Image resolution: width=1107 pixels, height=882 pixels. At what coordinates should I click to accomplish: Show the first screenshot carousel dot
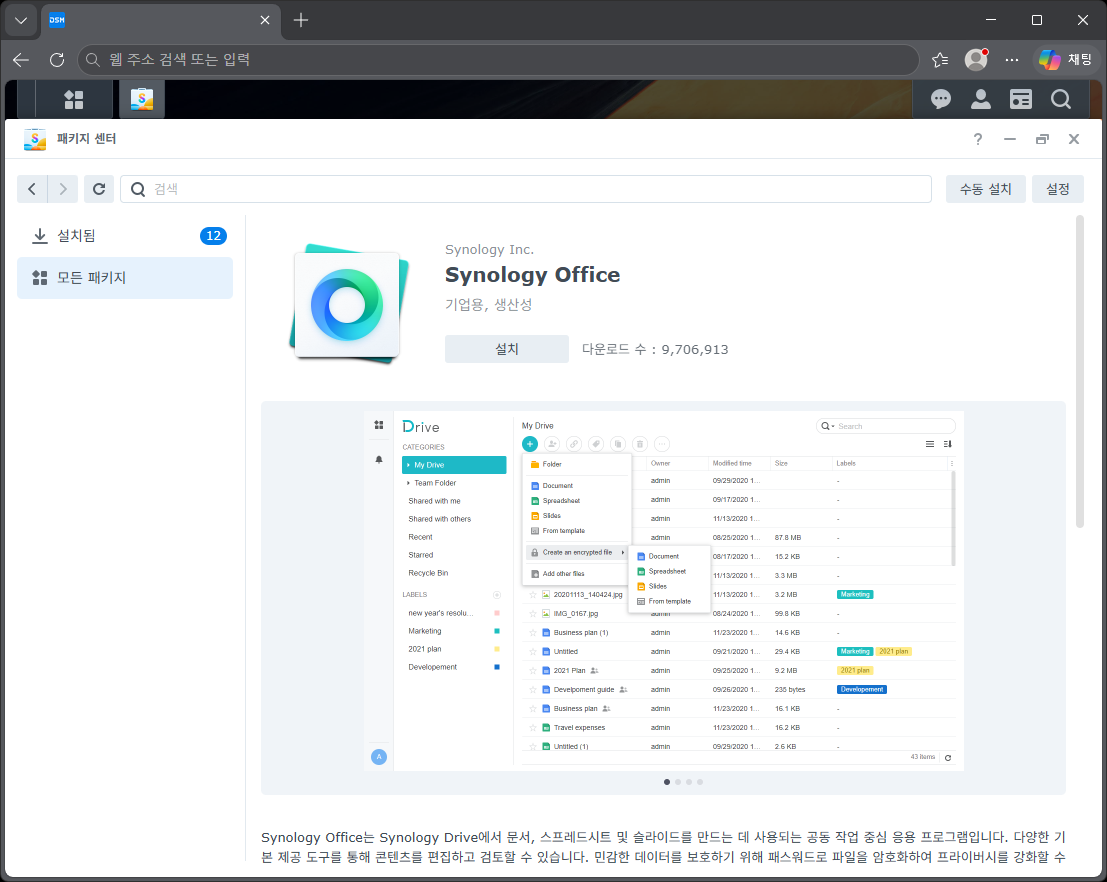coord(667,782)
